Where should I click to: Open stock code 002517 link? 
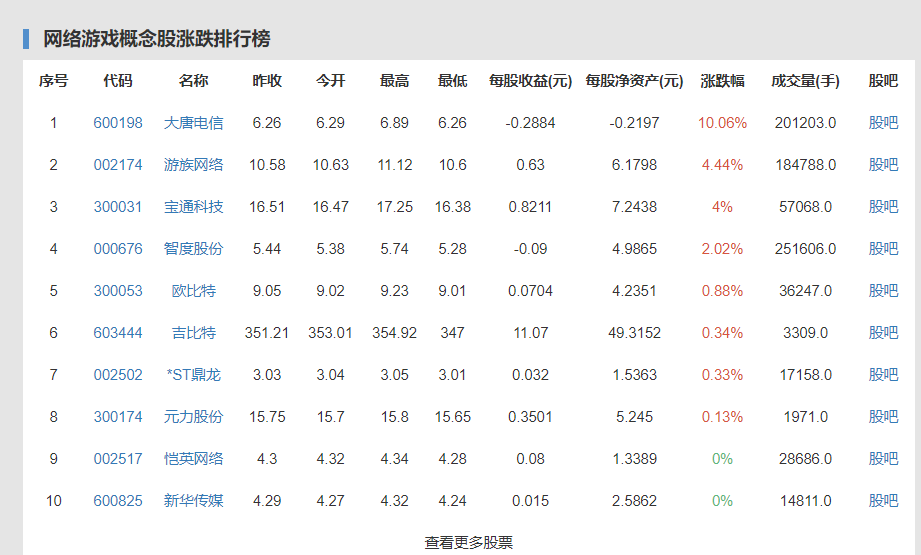(x=118, y=459)
